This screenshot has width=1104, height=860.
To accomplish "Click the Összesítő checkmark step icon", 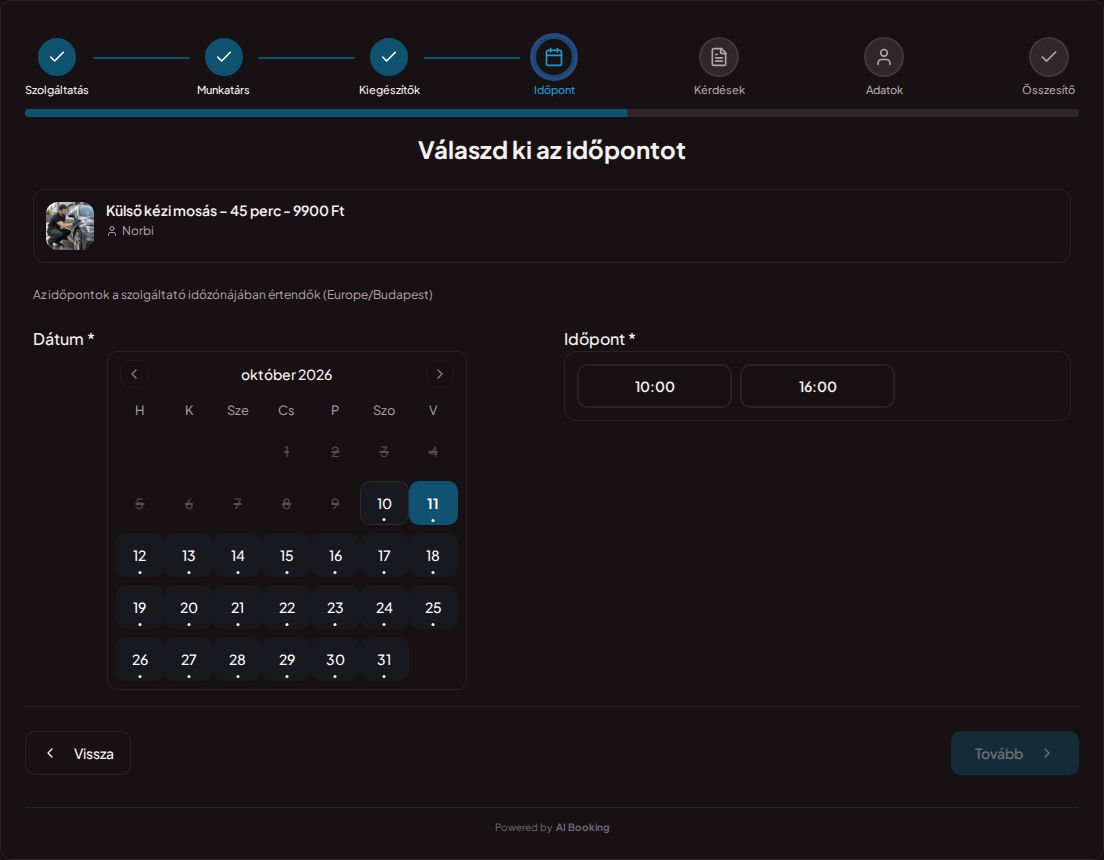I will 1048,57.
